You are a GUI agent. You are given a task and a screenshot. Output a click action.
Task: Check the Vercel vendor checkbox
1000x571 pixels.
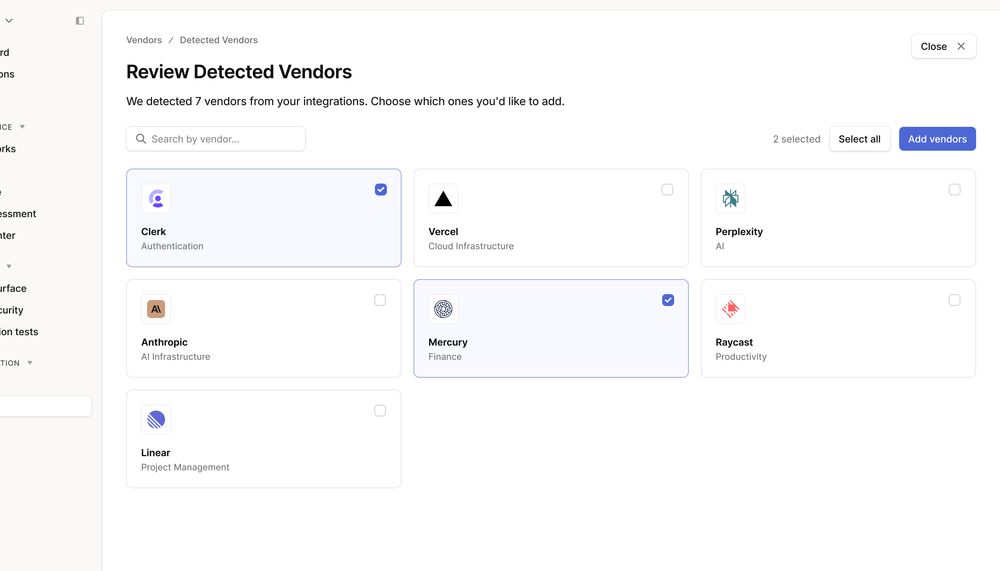667,189
